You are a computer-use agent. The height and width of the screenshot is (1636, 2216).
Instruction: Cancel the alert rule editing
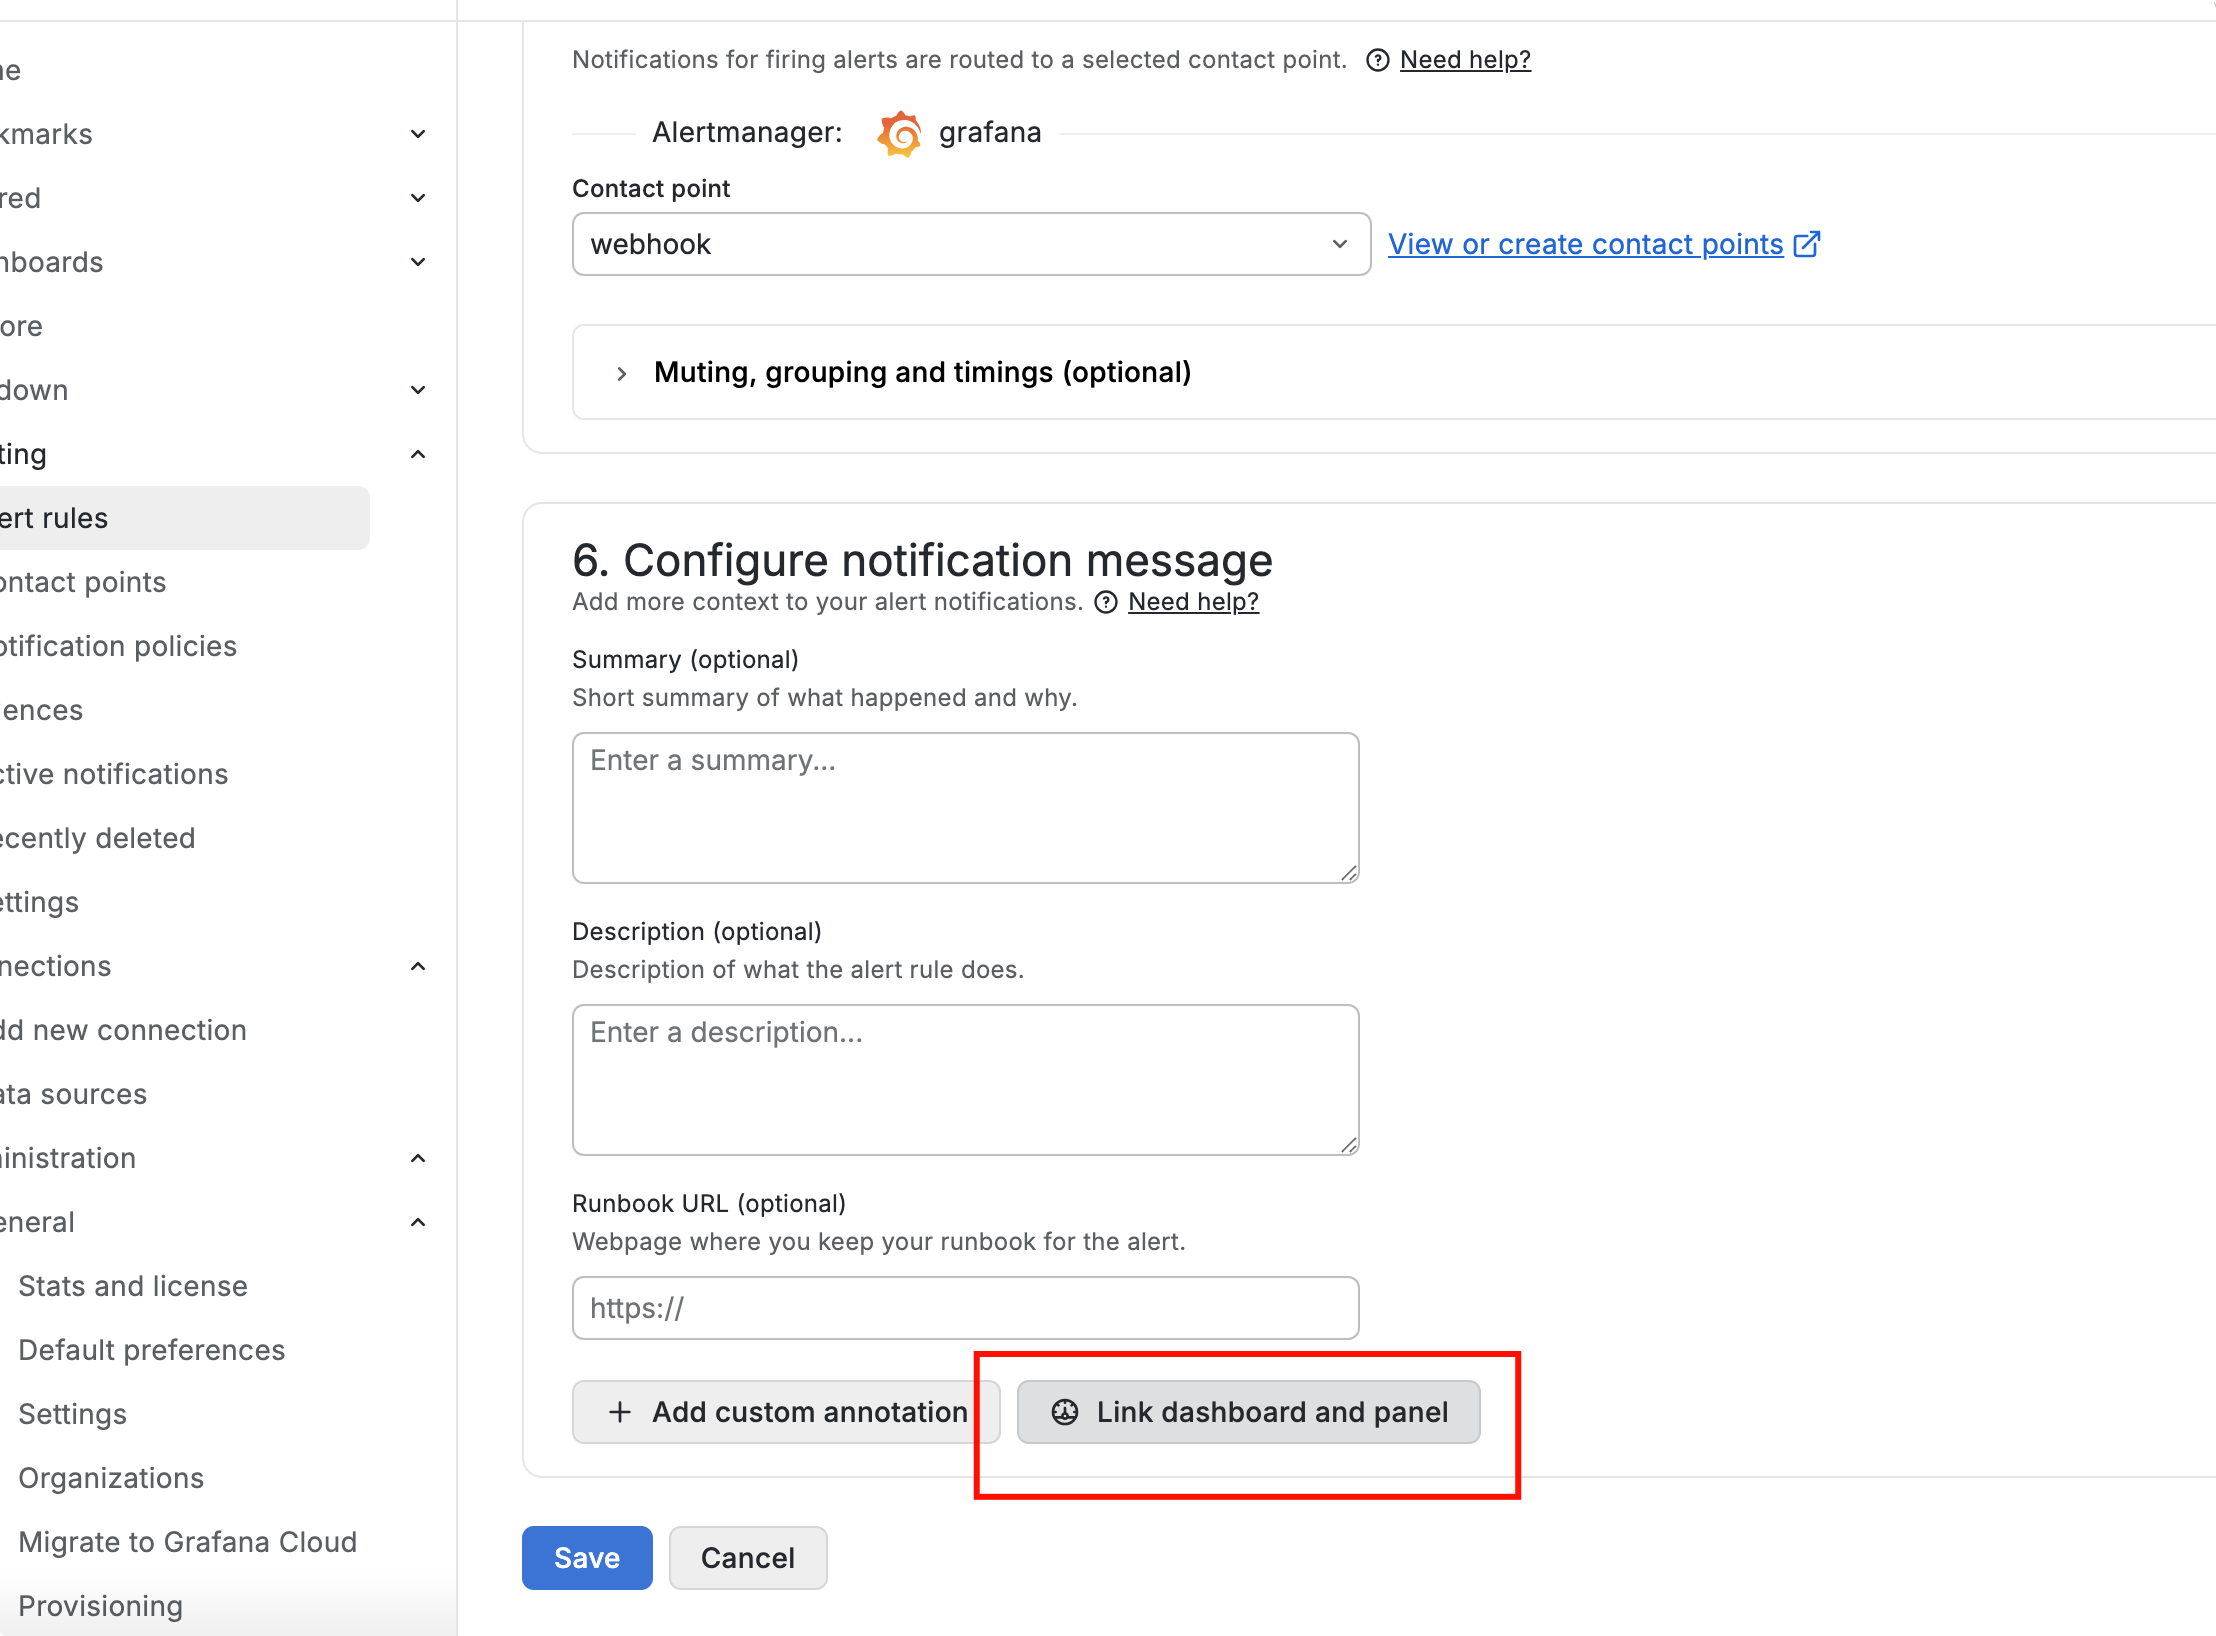[x=747, y=1558]
